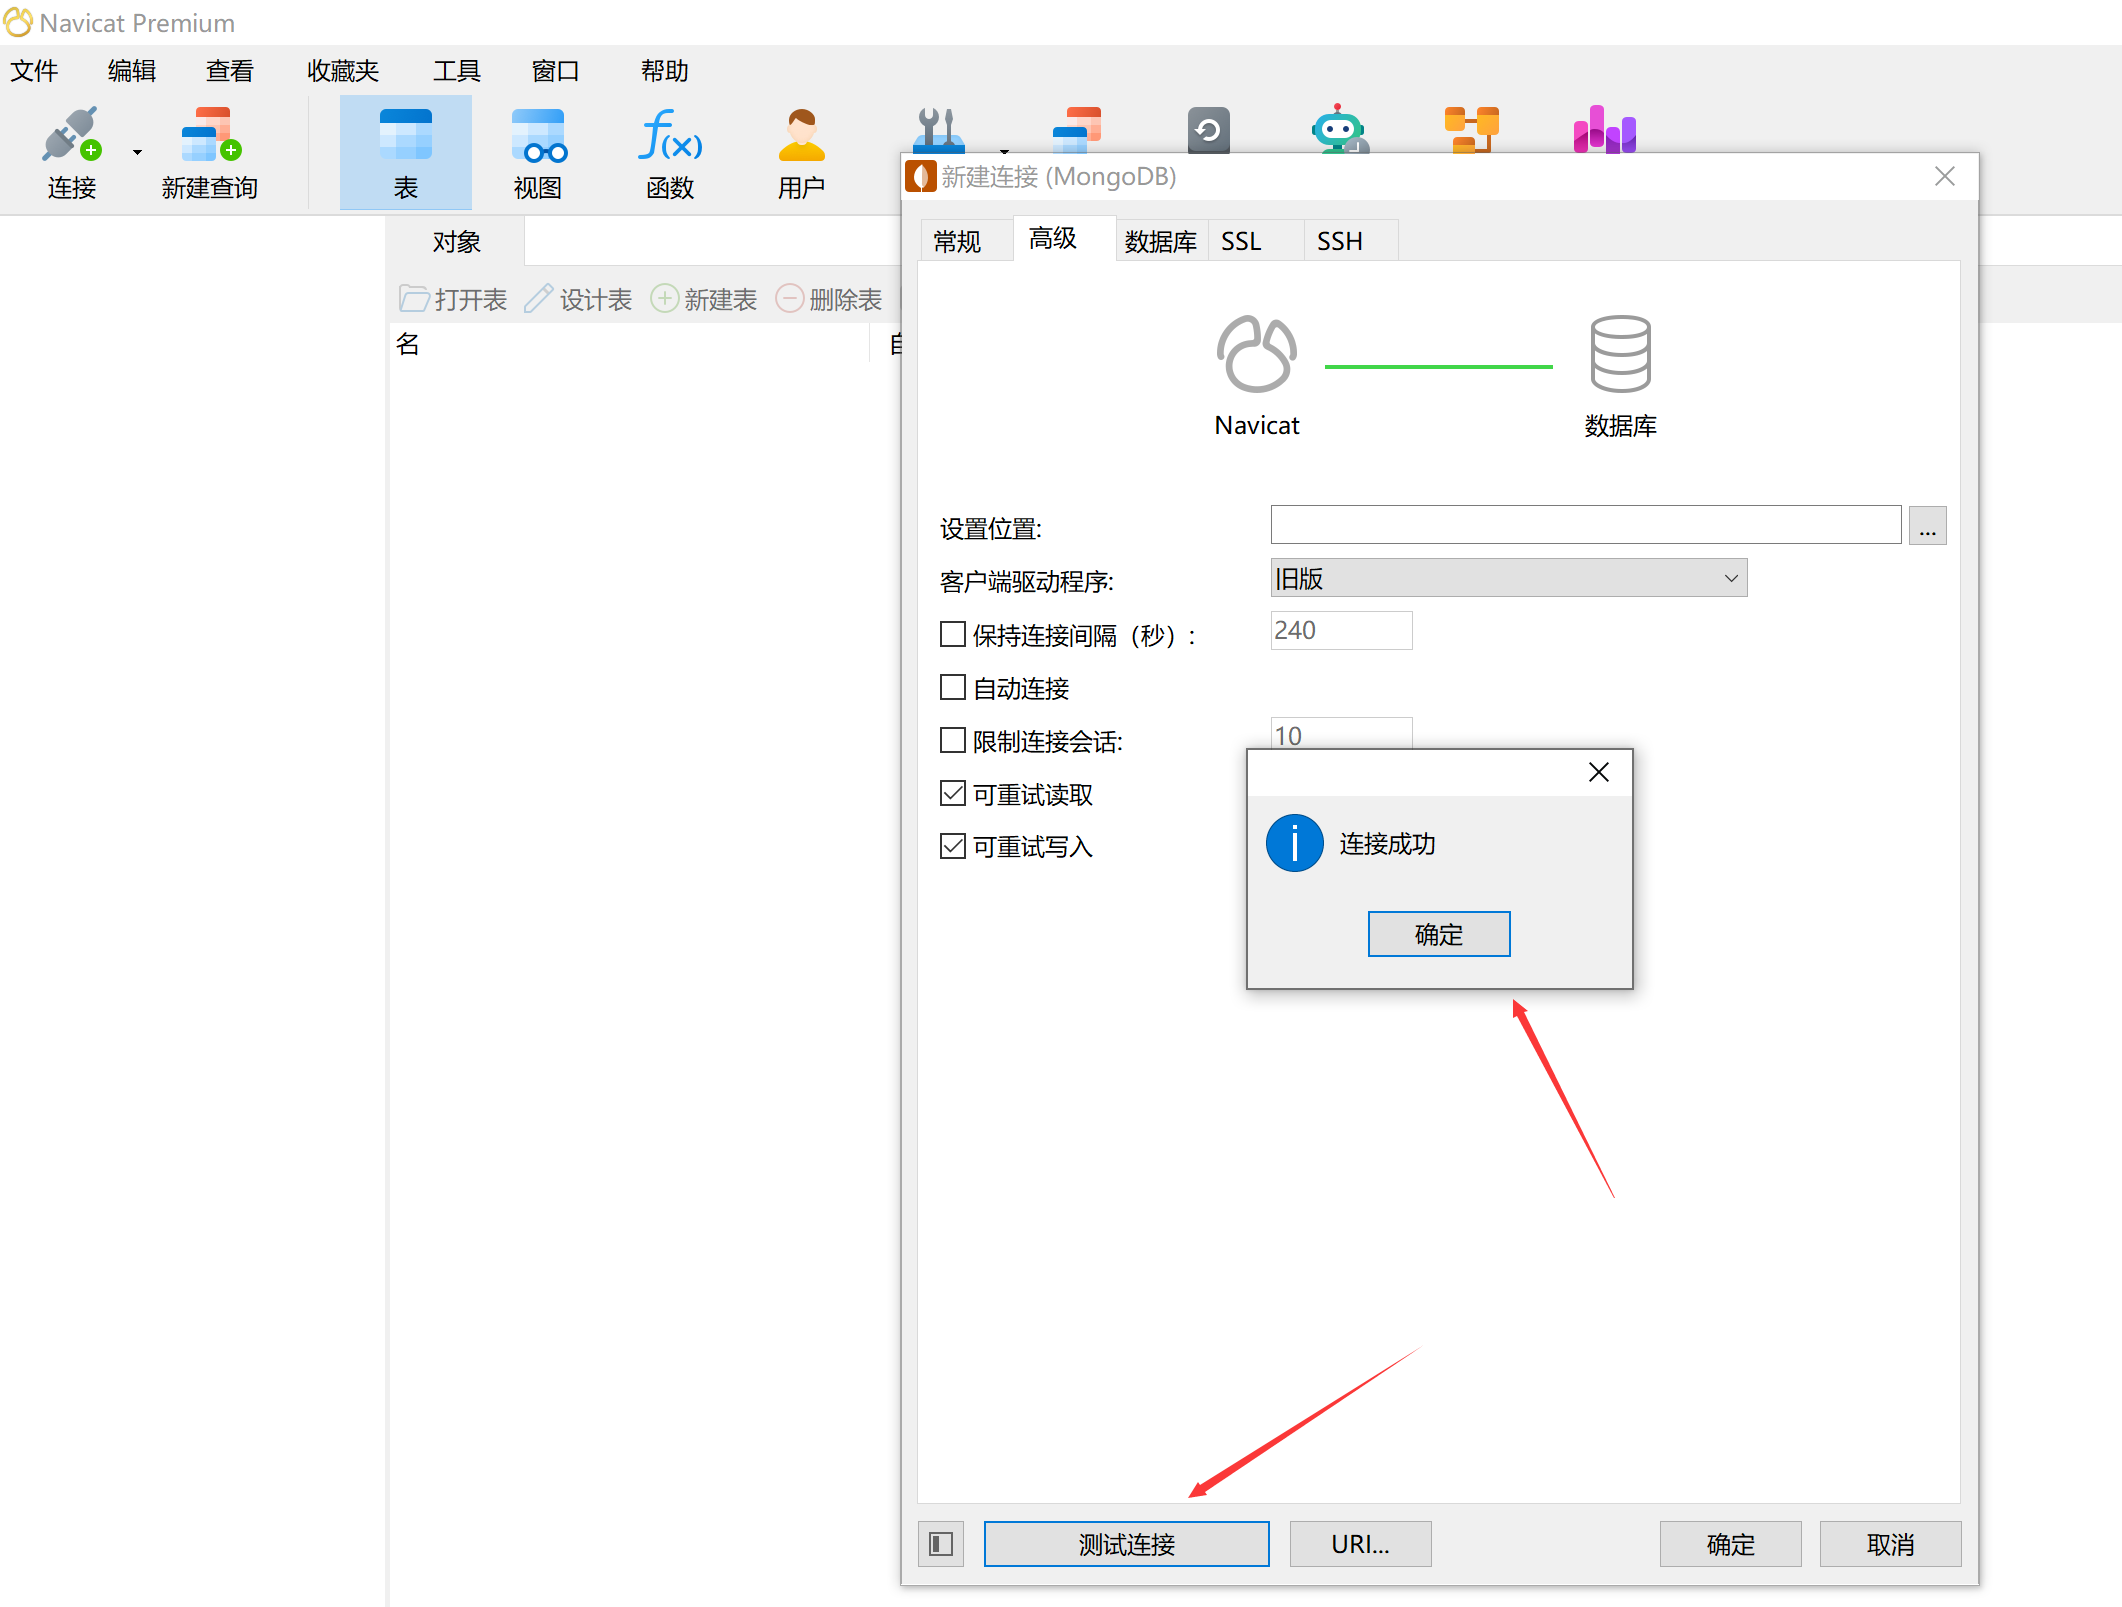Click the tools wrench toolbar icon

938,130
